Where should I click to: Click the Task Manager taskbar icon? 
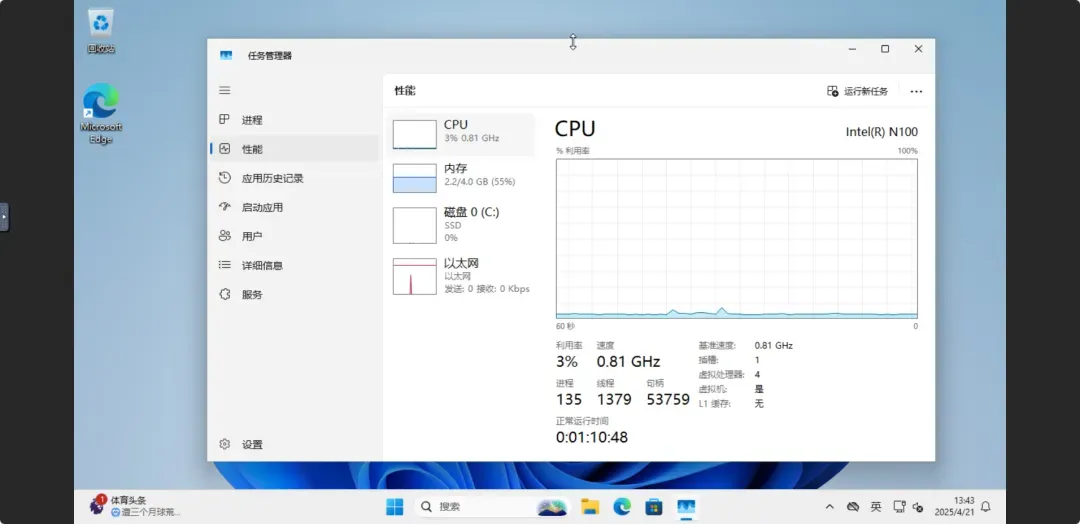[x=686, y=507]
